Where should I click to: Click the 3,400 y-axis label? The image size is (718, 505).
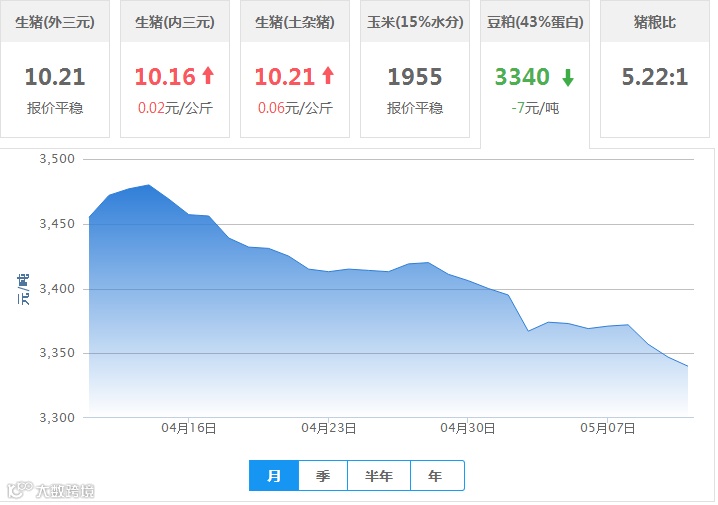click(x=57, y=289)
